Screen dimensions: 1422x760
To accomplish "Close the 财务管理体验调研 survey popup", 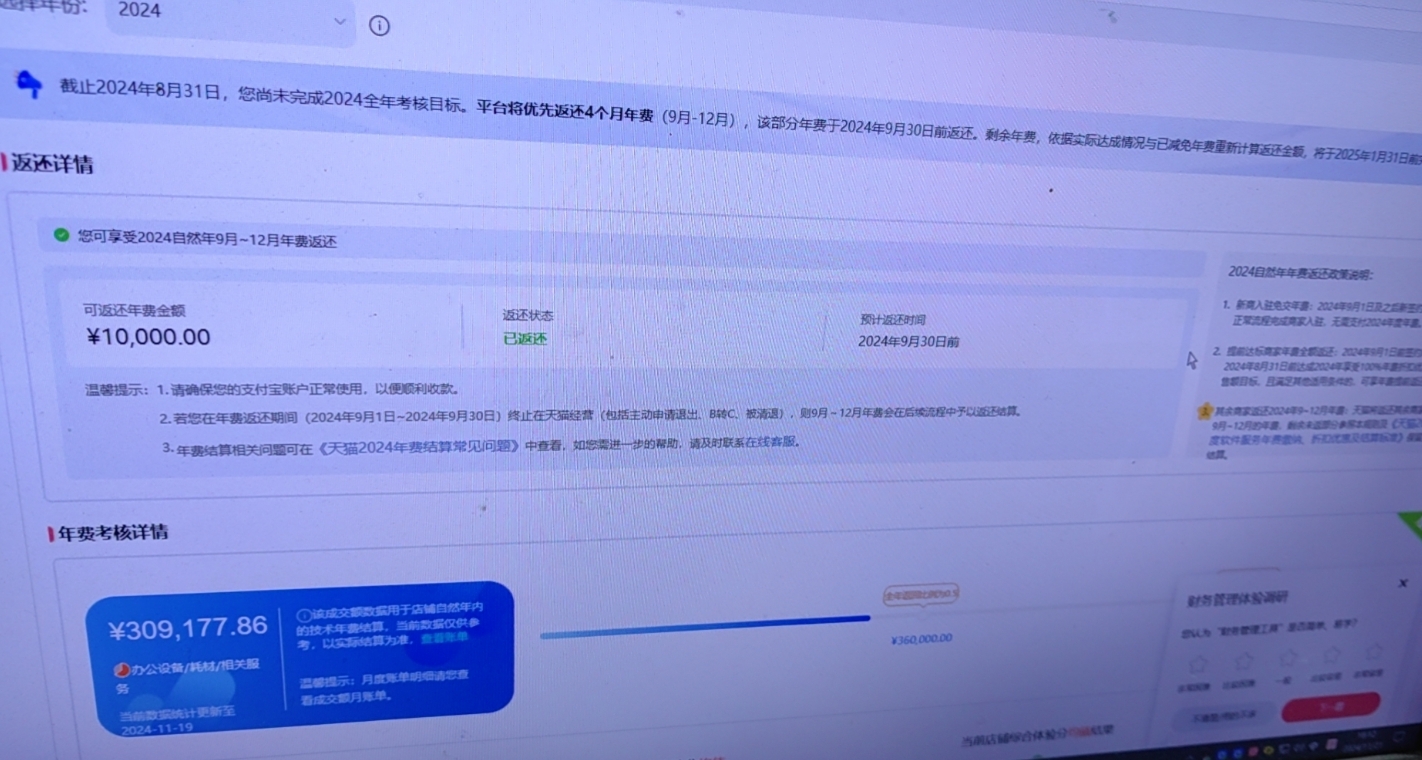I will click(1402, 583).
